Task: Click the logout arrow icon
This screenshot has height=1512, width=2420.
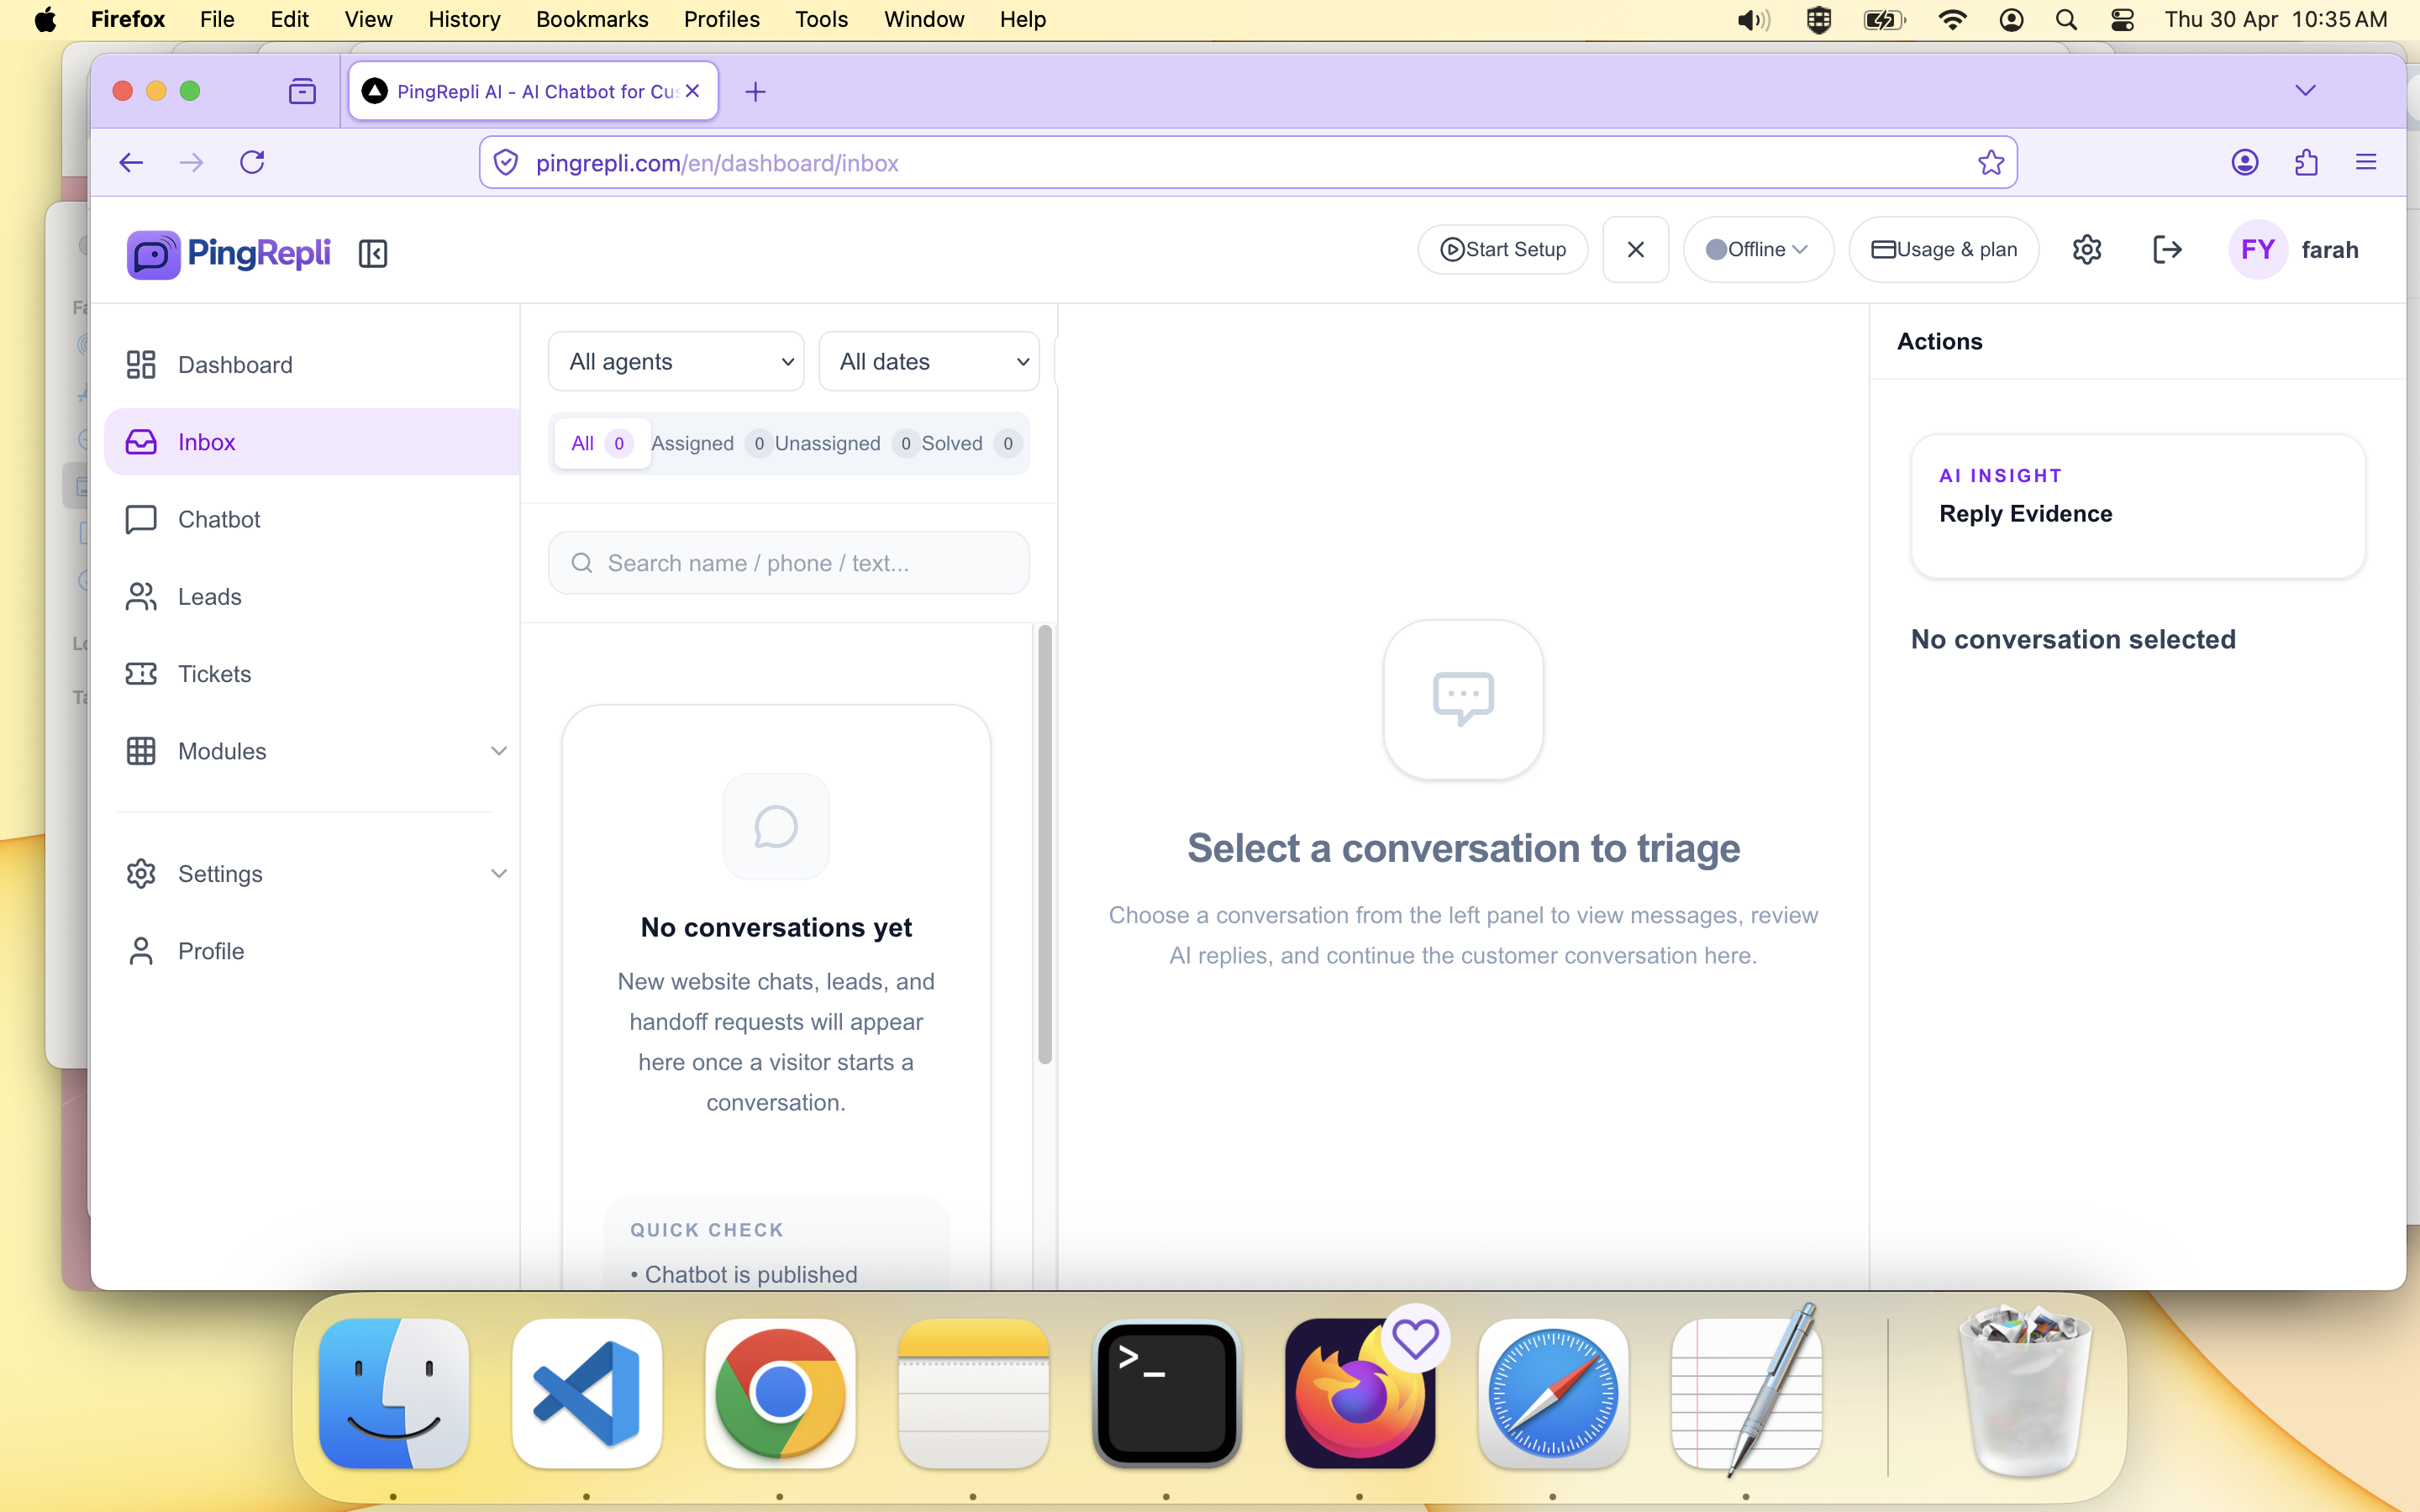Action: pyautogui.click(x=2167, y=249)
